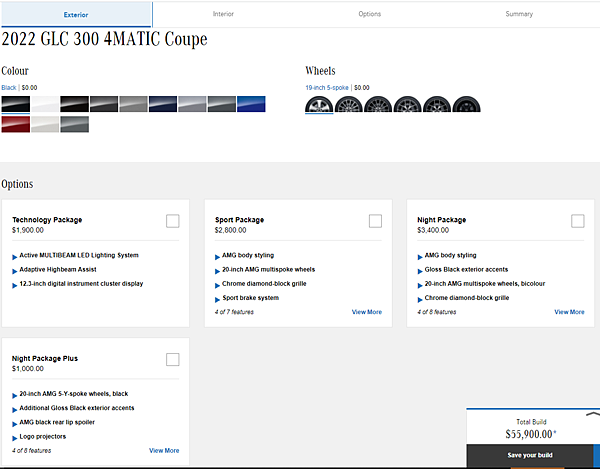Select the third black colour swatch

[75, 104]
